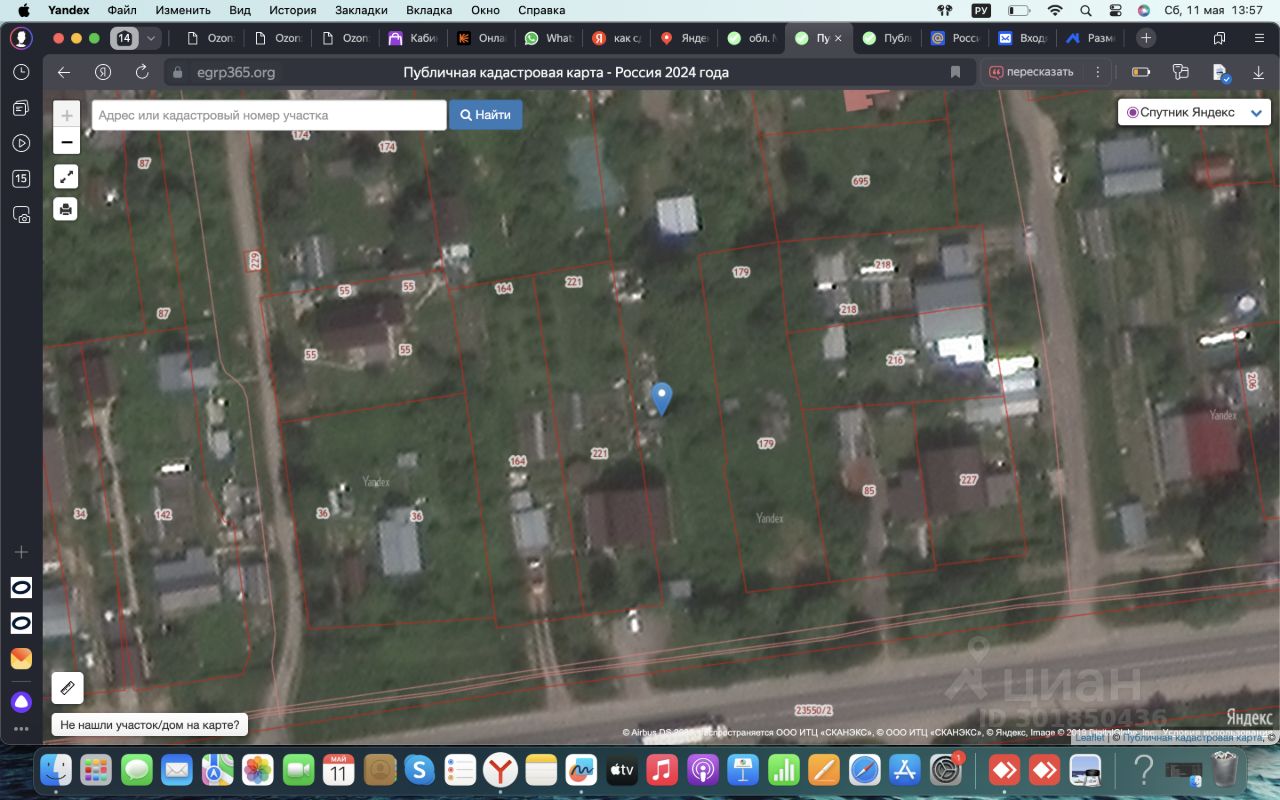1280x800 pixels.
Task: Open Calendar from the Dock
Action: click(338, 770)
